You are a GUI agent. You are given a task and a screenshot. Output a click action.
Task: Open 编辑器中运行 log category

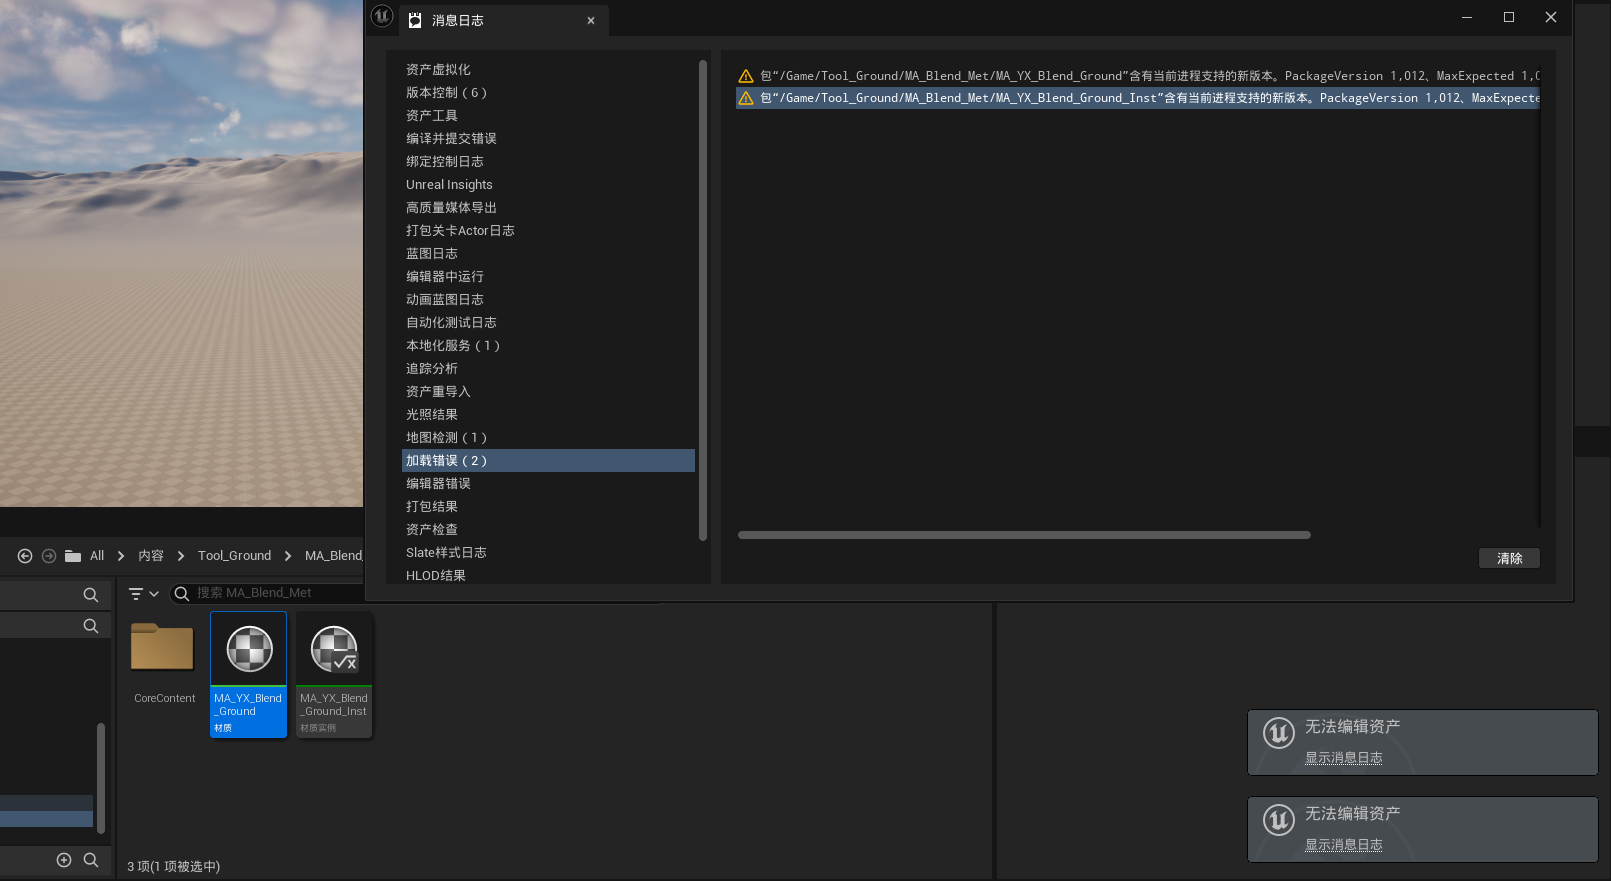[x=548, y=276]
